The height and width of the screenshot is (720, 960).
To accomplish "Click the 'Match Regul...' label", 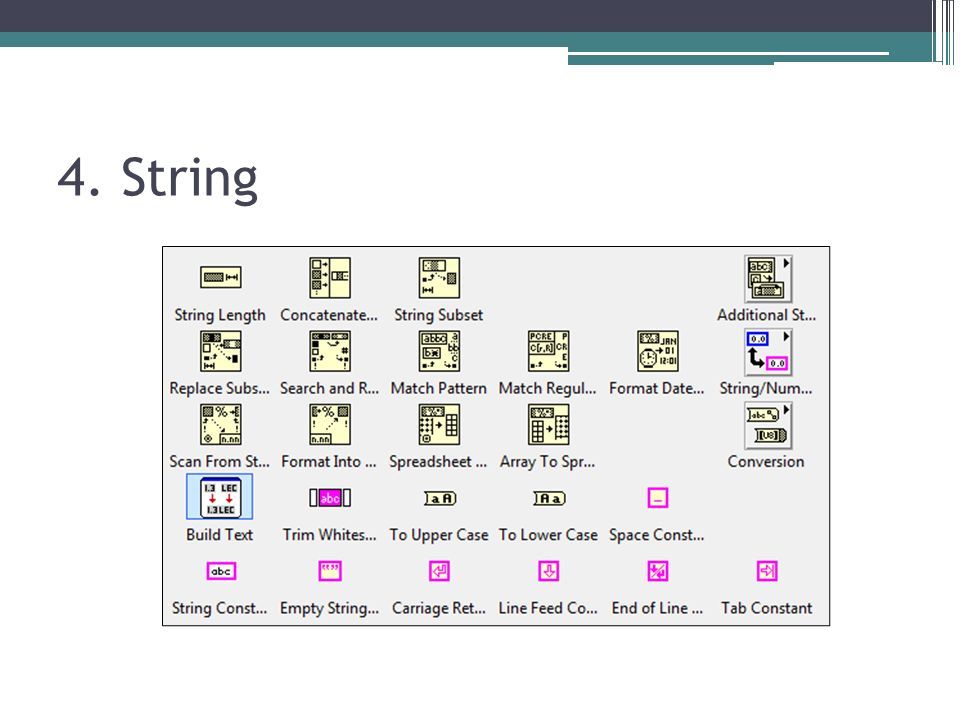I will (x=547, y=389).
